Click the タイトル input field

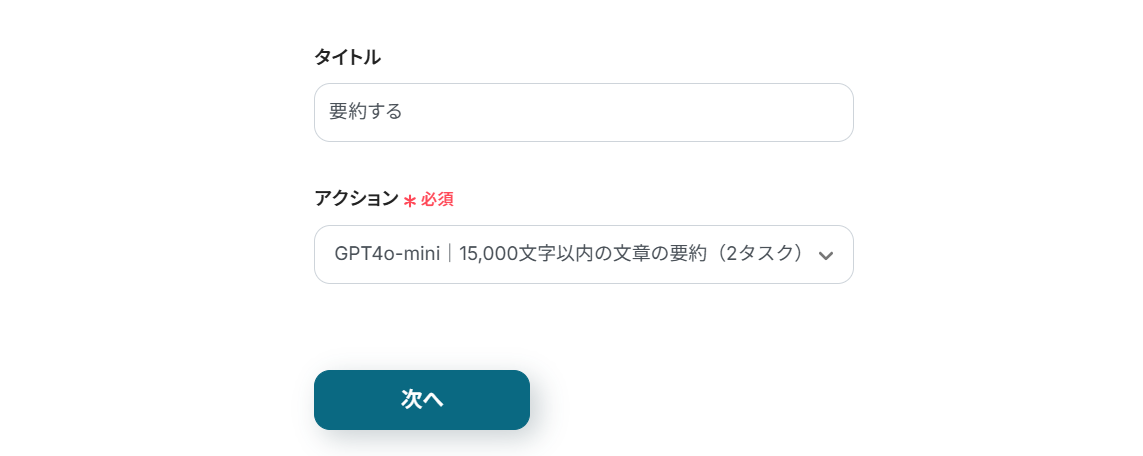(x=583, y=112)
